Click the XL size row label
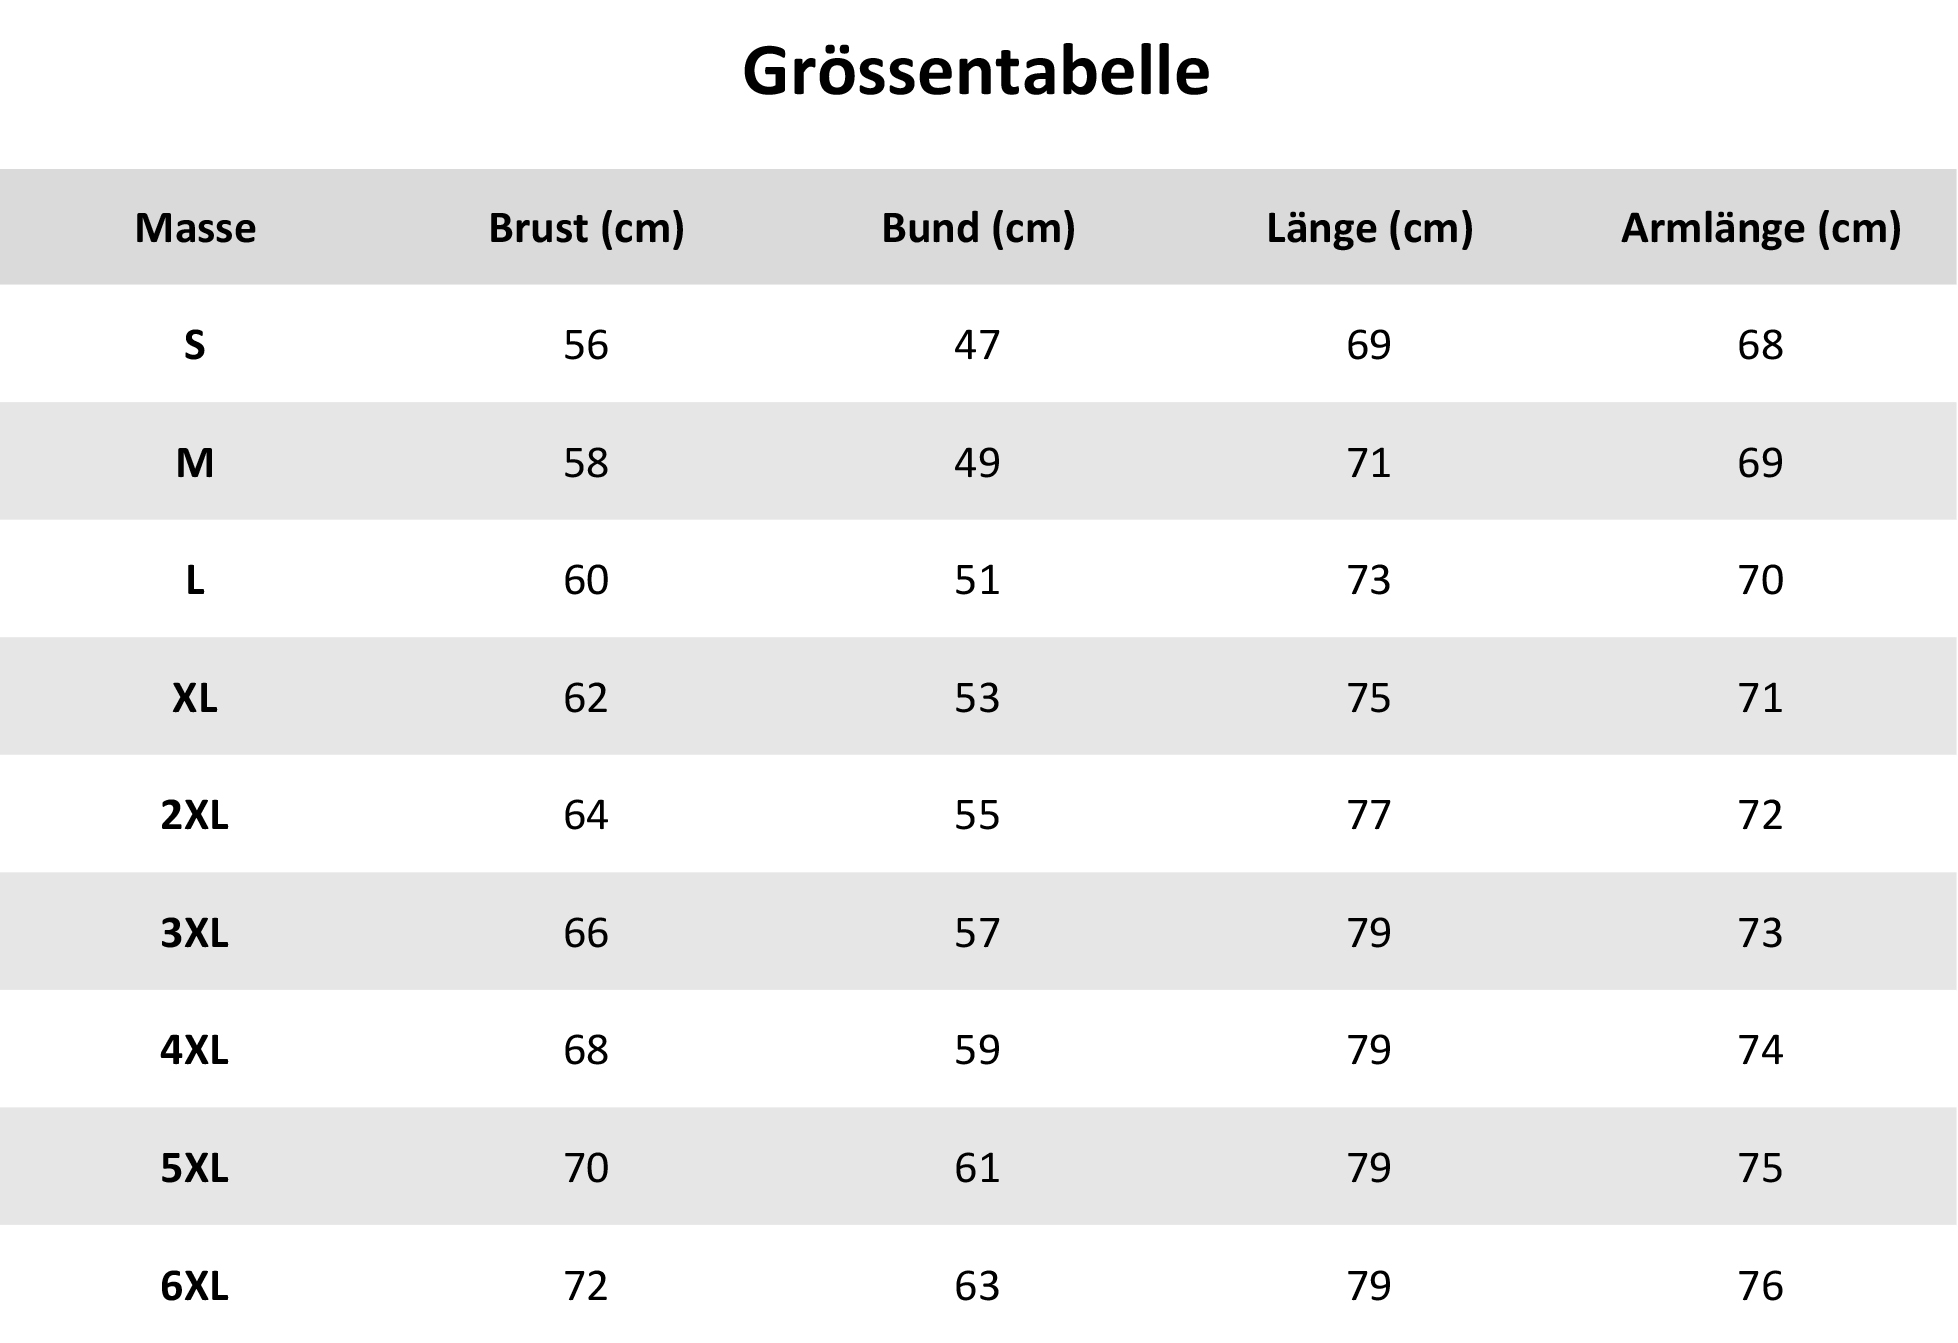The width and height of the screenshot is (1958, 1343). point(195,698)
